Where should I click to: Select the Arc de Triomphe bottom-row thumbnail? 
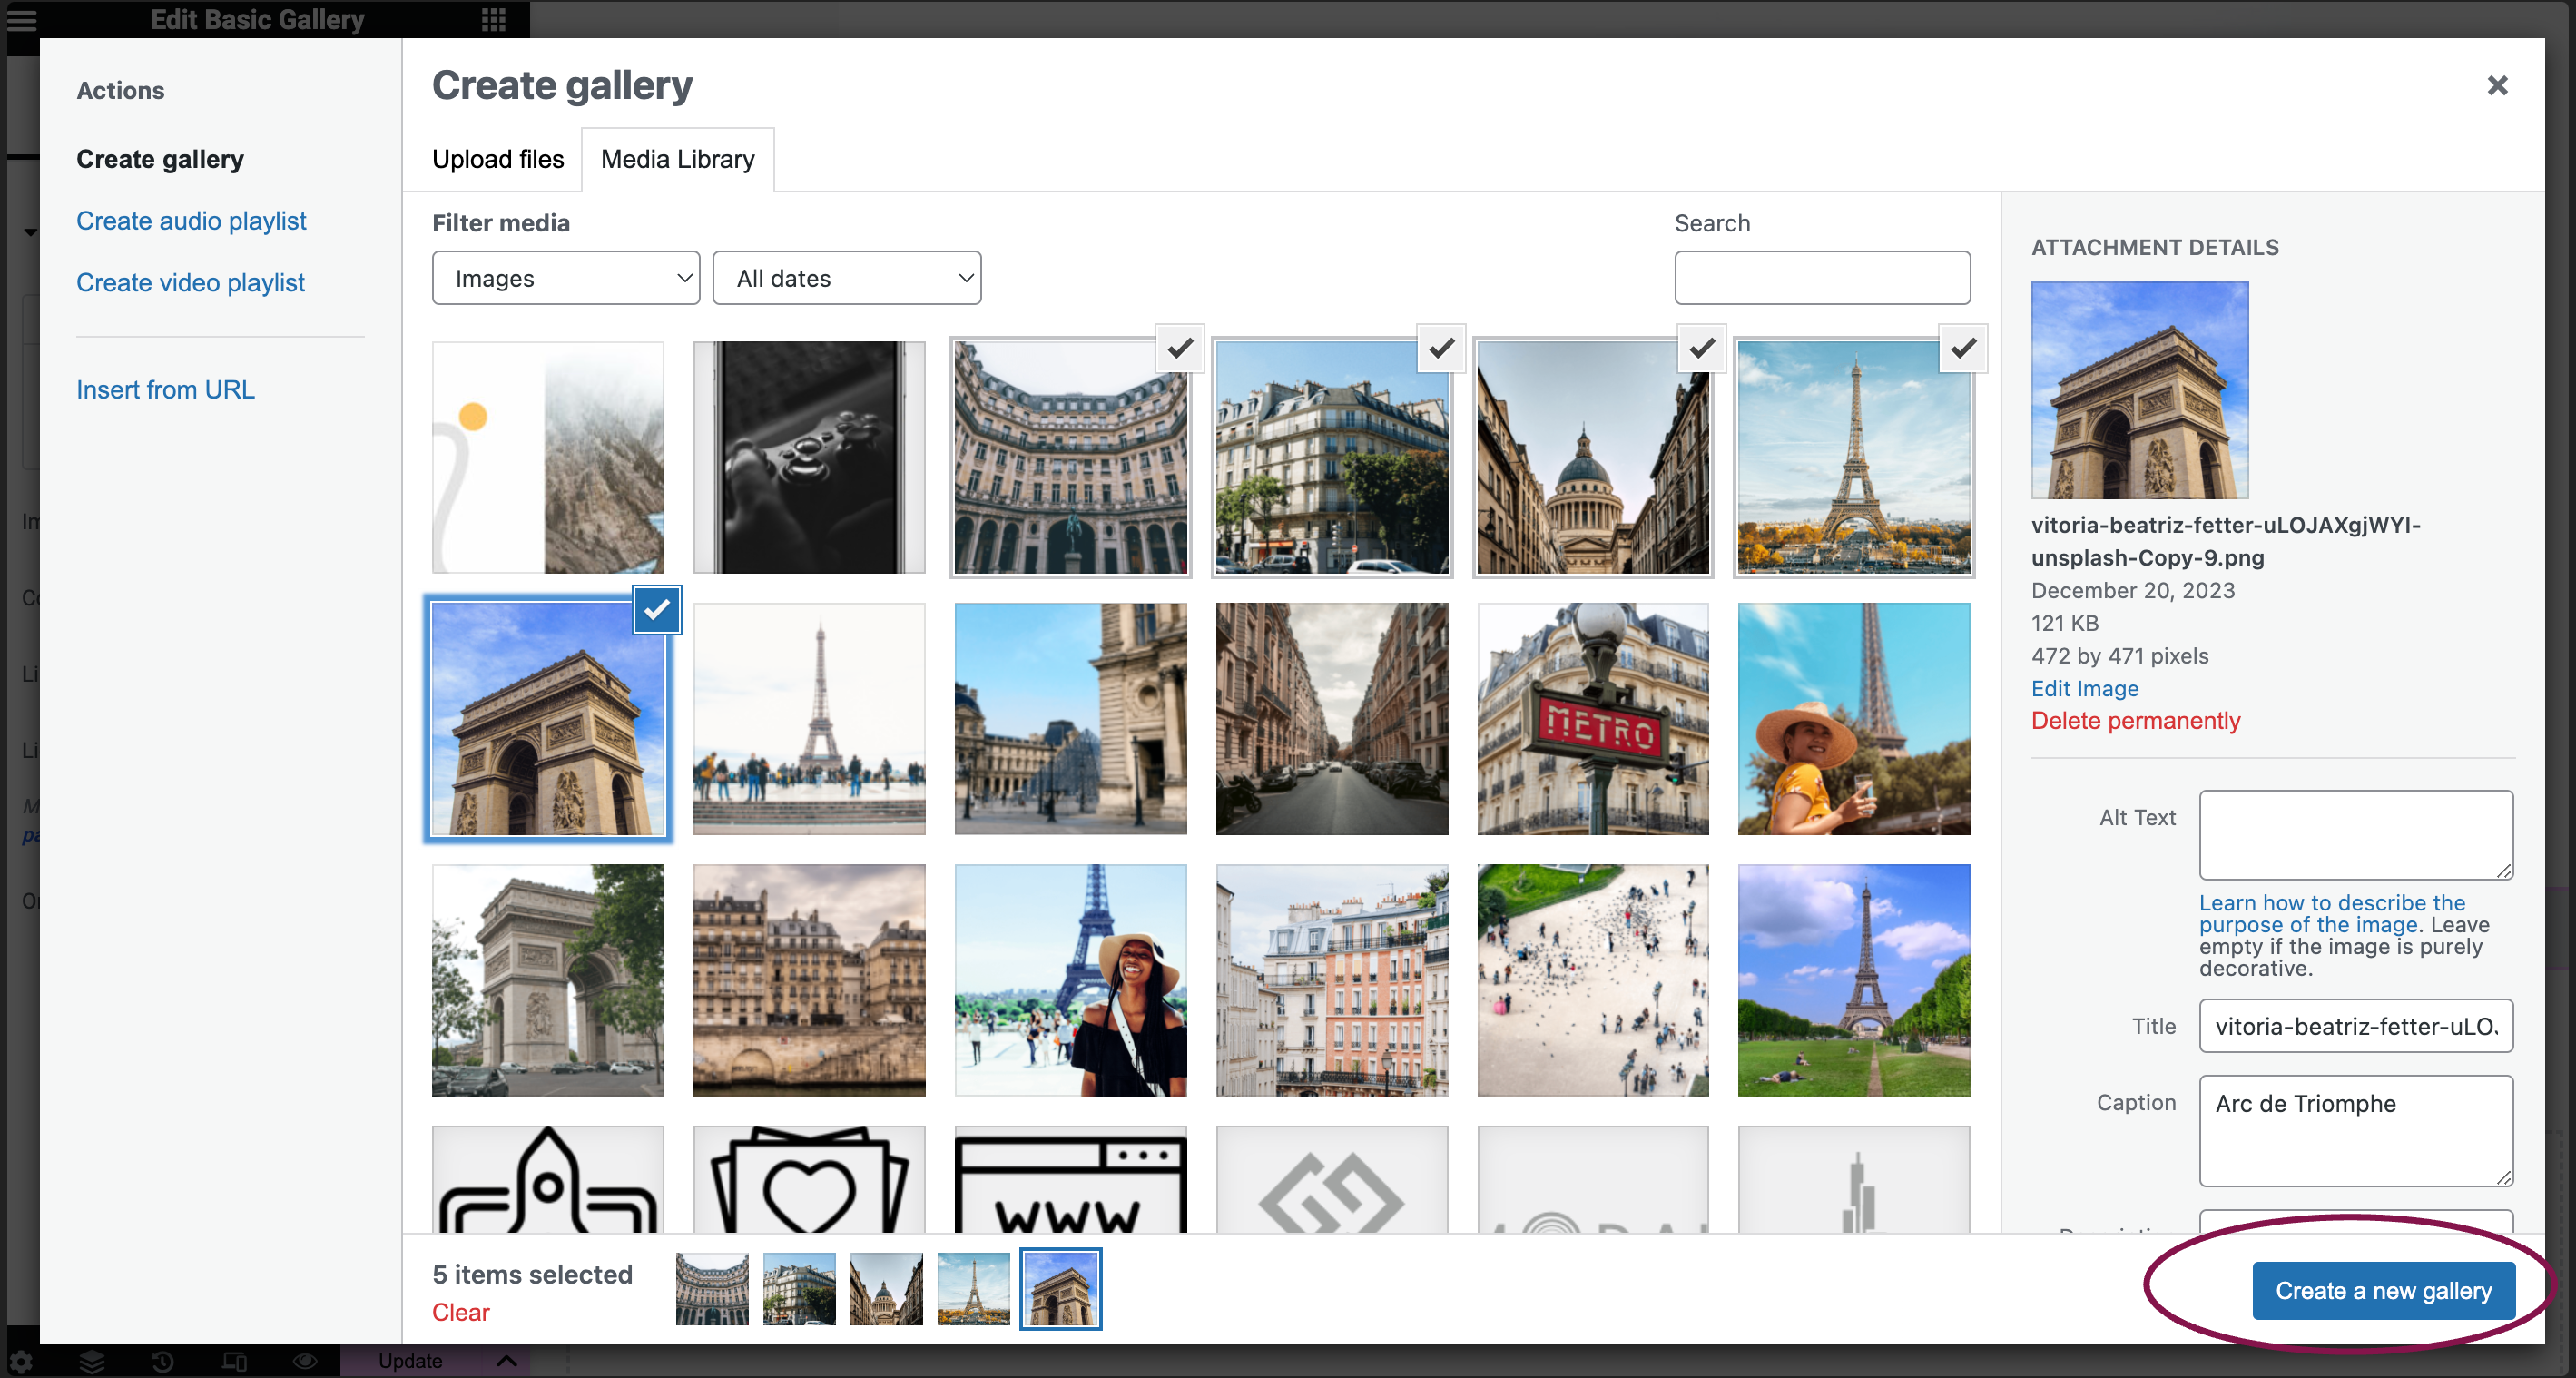[1059, 1288]
